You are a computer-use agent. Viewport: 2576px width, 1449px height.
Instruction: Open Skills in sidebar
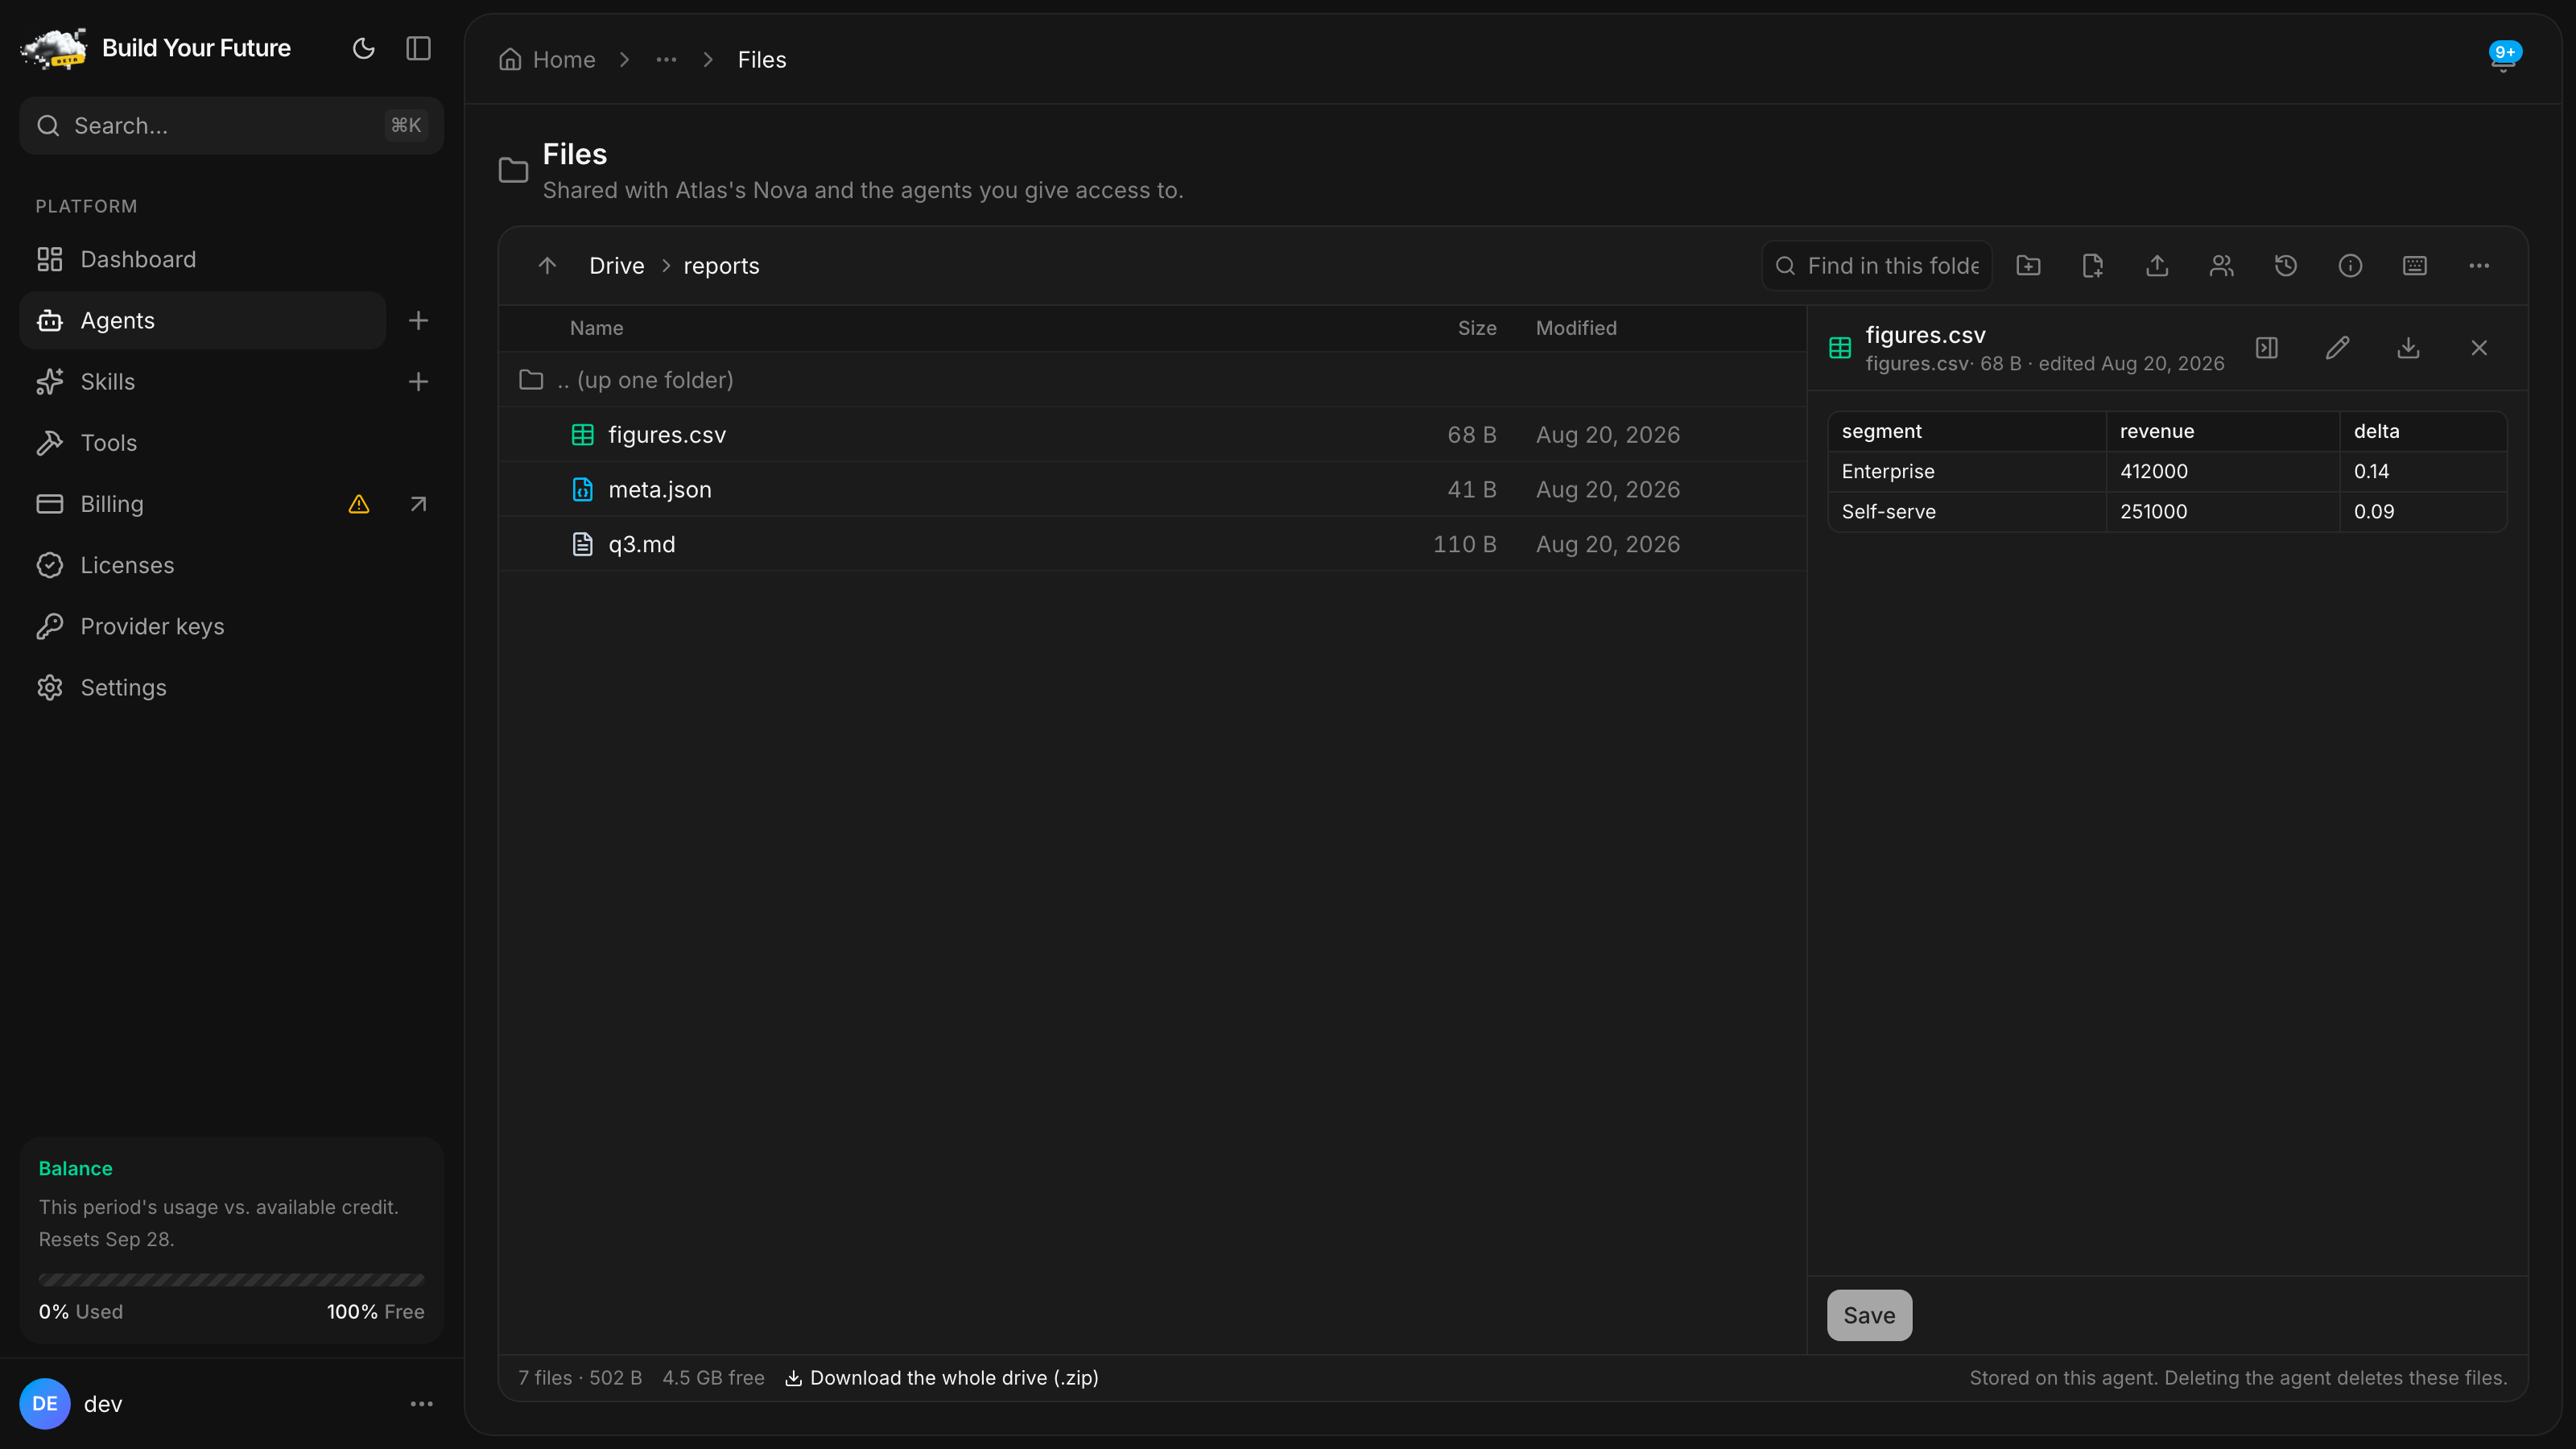click(x=202, y=381)
